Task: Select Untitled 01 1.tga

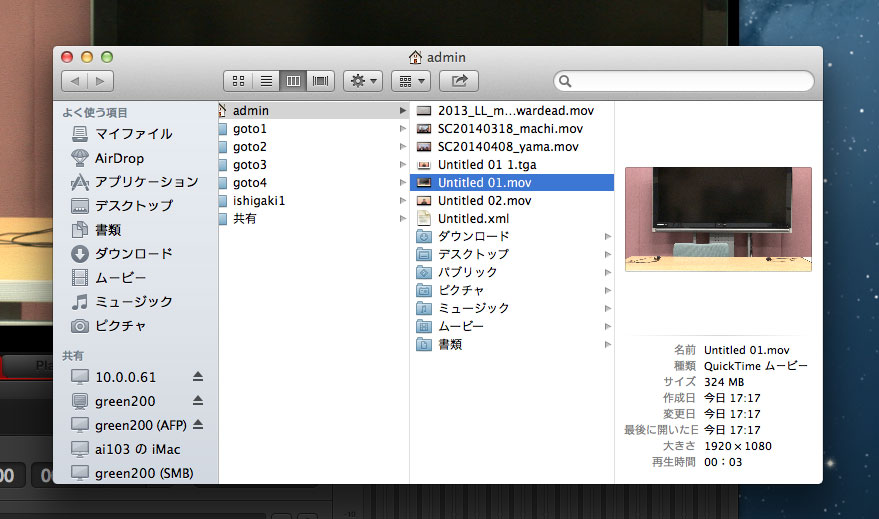Action: click(512, 165)
